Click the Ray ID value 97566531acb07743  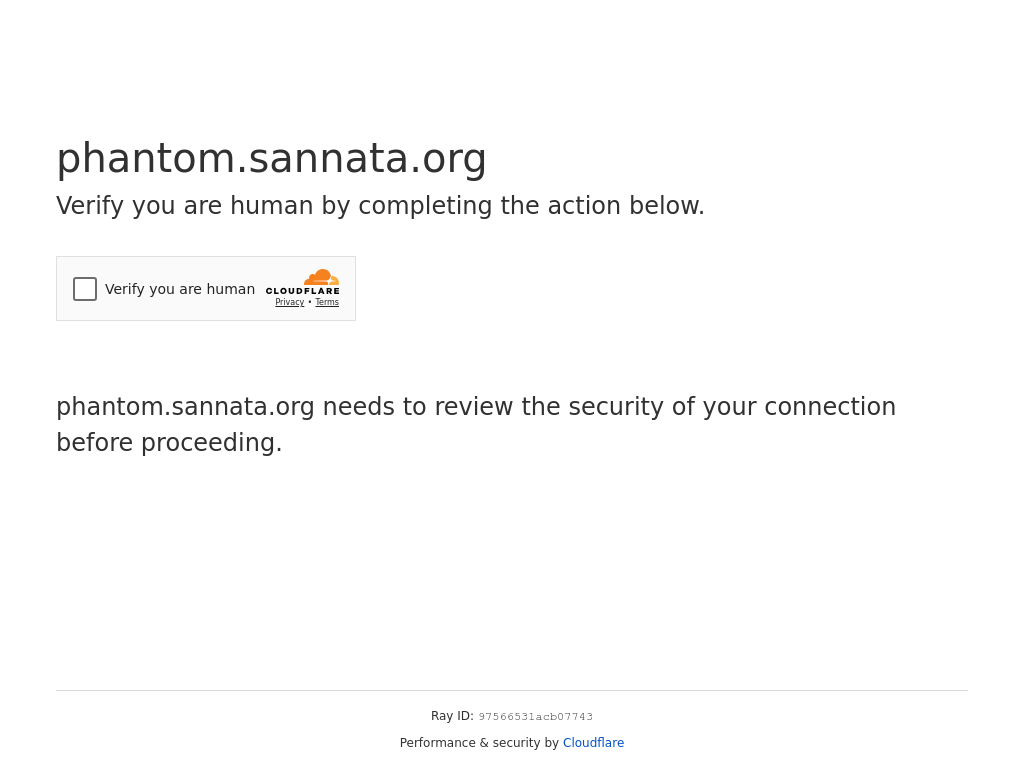pos(536,717)
